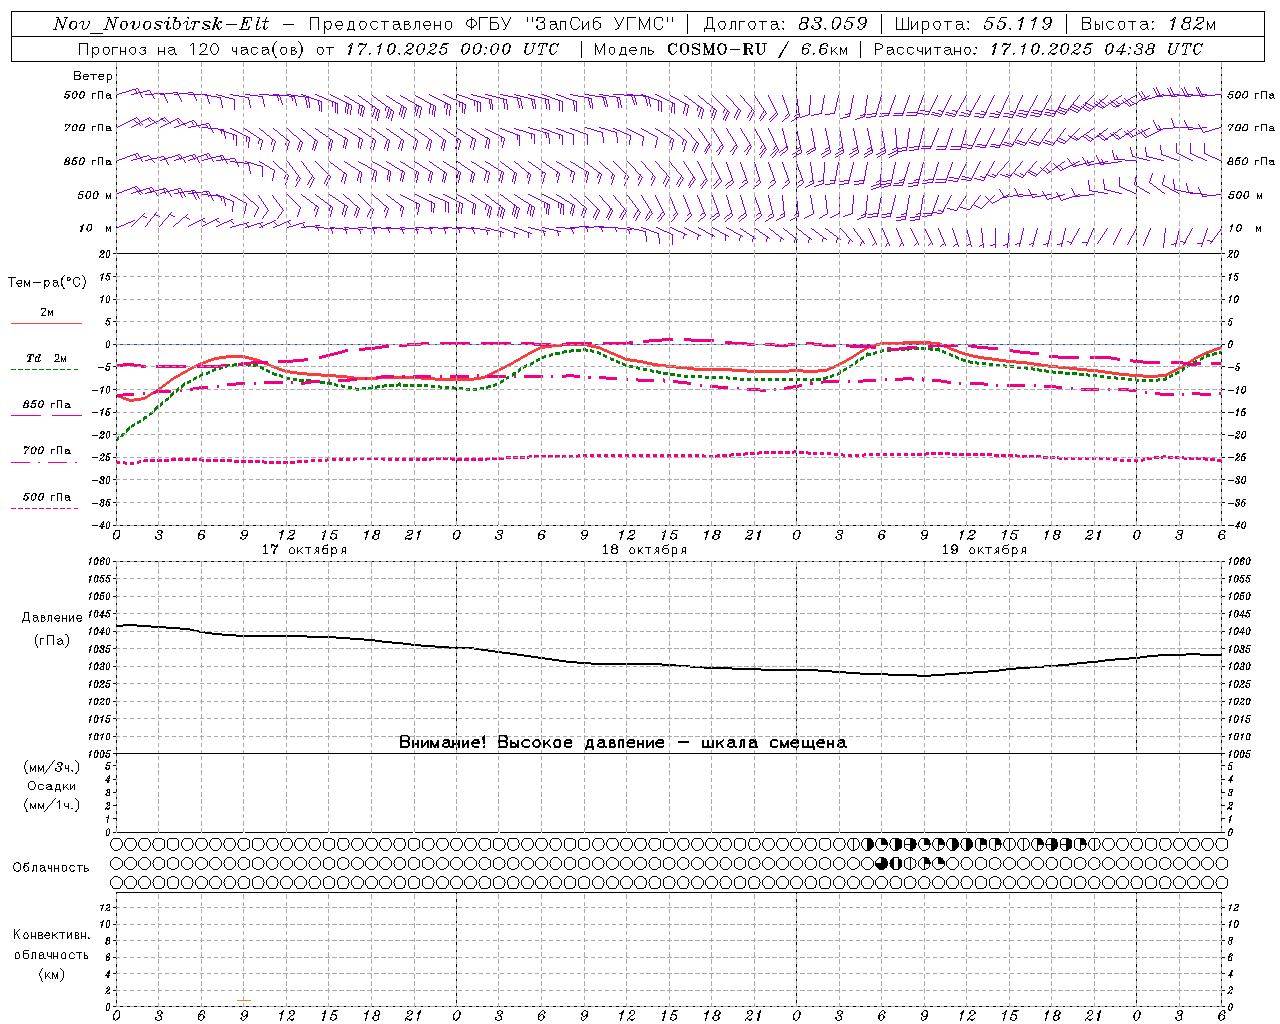Click the orange convective cloud marker at hour 9
The image size is (1280, 1024).
[x=244, y=1000]
